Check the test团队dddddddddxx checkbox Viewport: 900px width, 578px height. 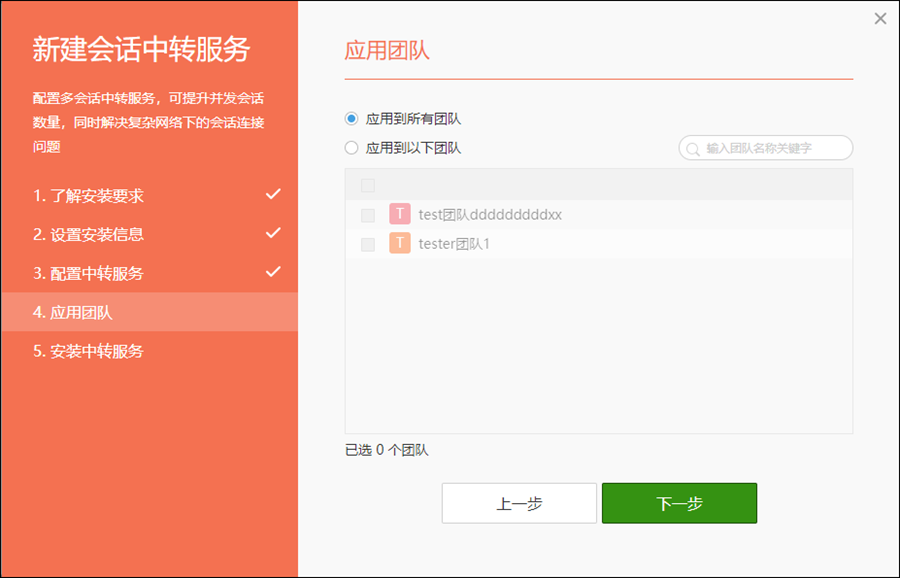[x=368, y=215]
